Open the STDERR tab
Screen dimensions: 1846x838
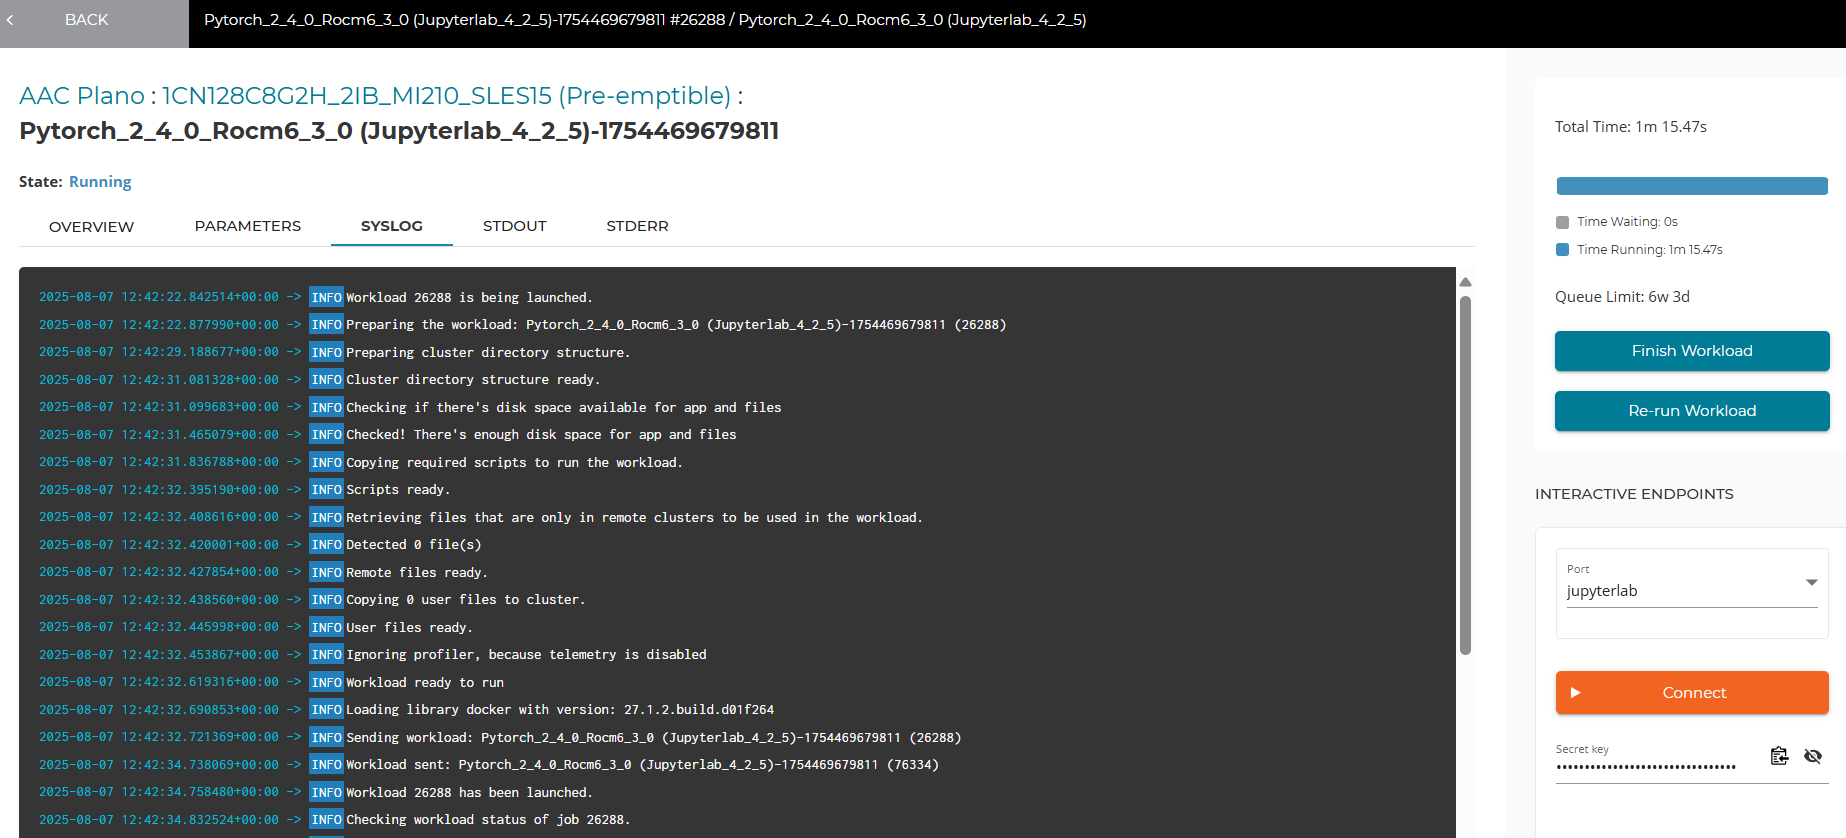[637, 226]
